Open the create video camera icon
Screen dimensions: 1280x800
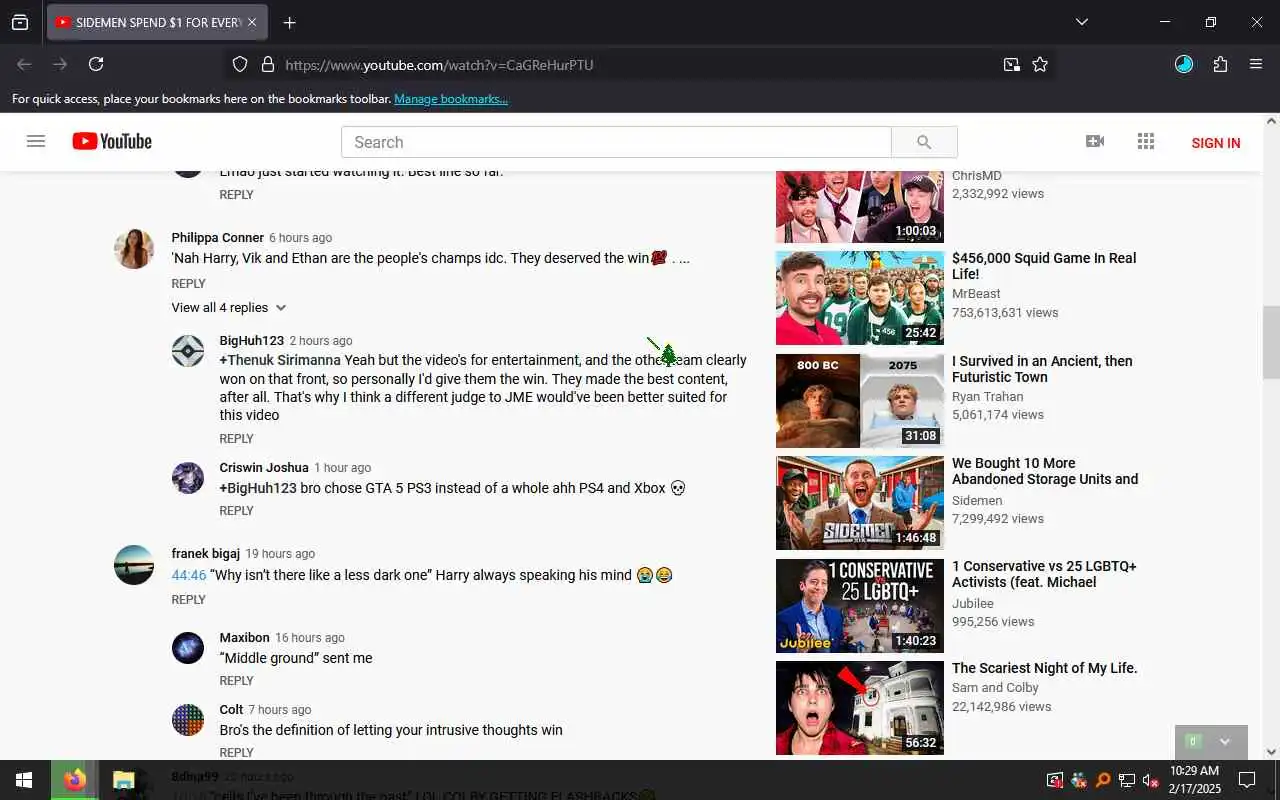(x=1095, y=142)
